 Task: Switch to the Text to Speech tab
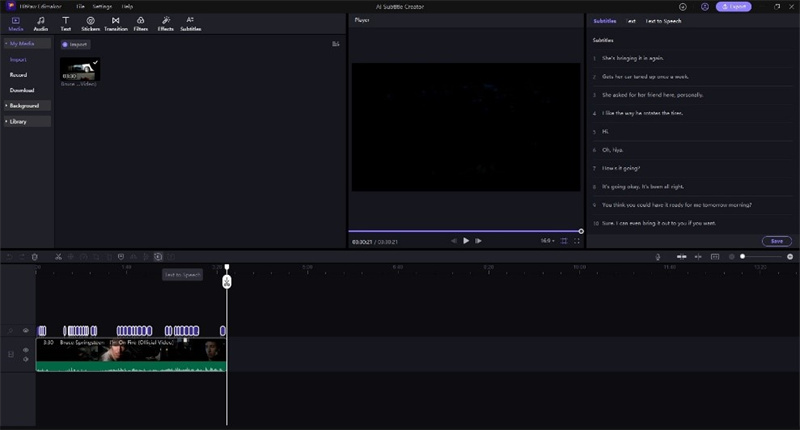pyautogui.click(x=664, y=21)
